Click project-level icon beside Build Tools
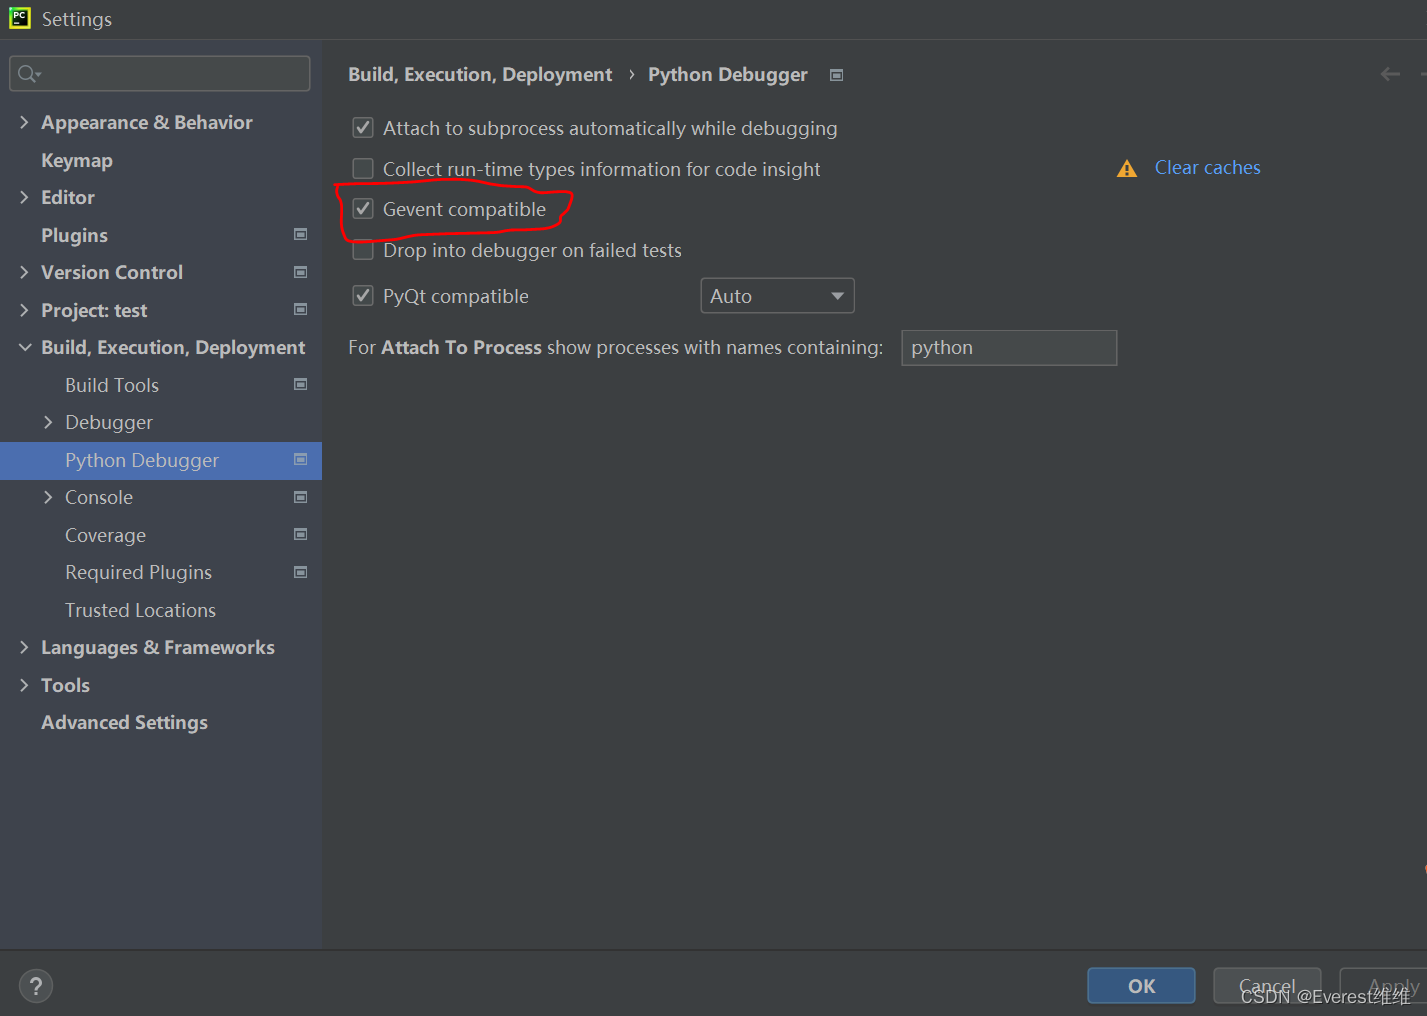 point(300,384)
